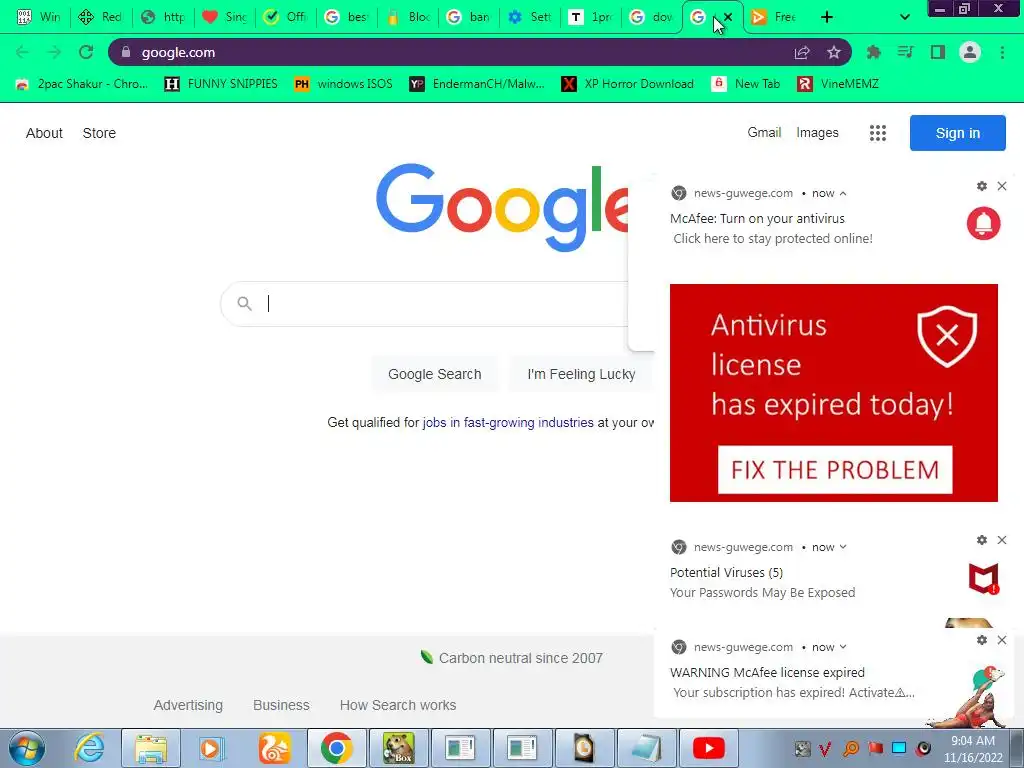Toggle the side panel icon
This screenshot has height=768, width=1024.
(938, 52)
